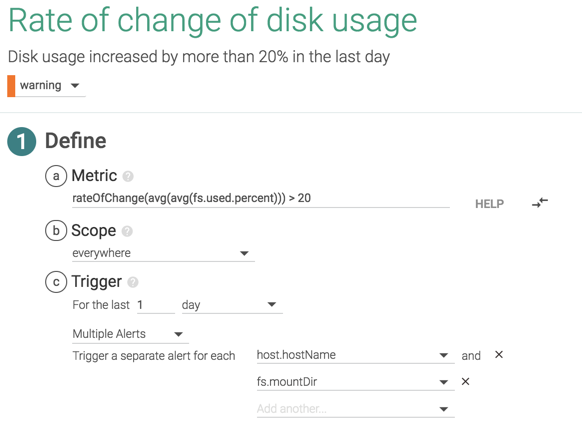Image resolution: width=582 pixels, height=426 pixels.
Task: Click the step 1 Define circle icon
Action: click(x=22, y=141)
